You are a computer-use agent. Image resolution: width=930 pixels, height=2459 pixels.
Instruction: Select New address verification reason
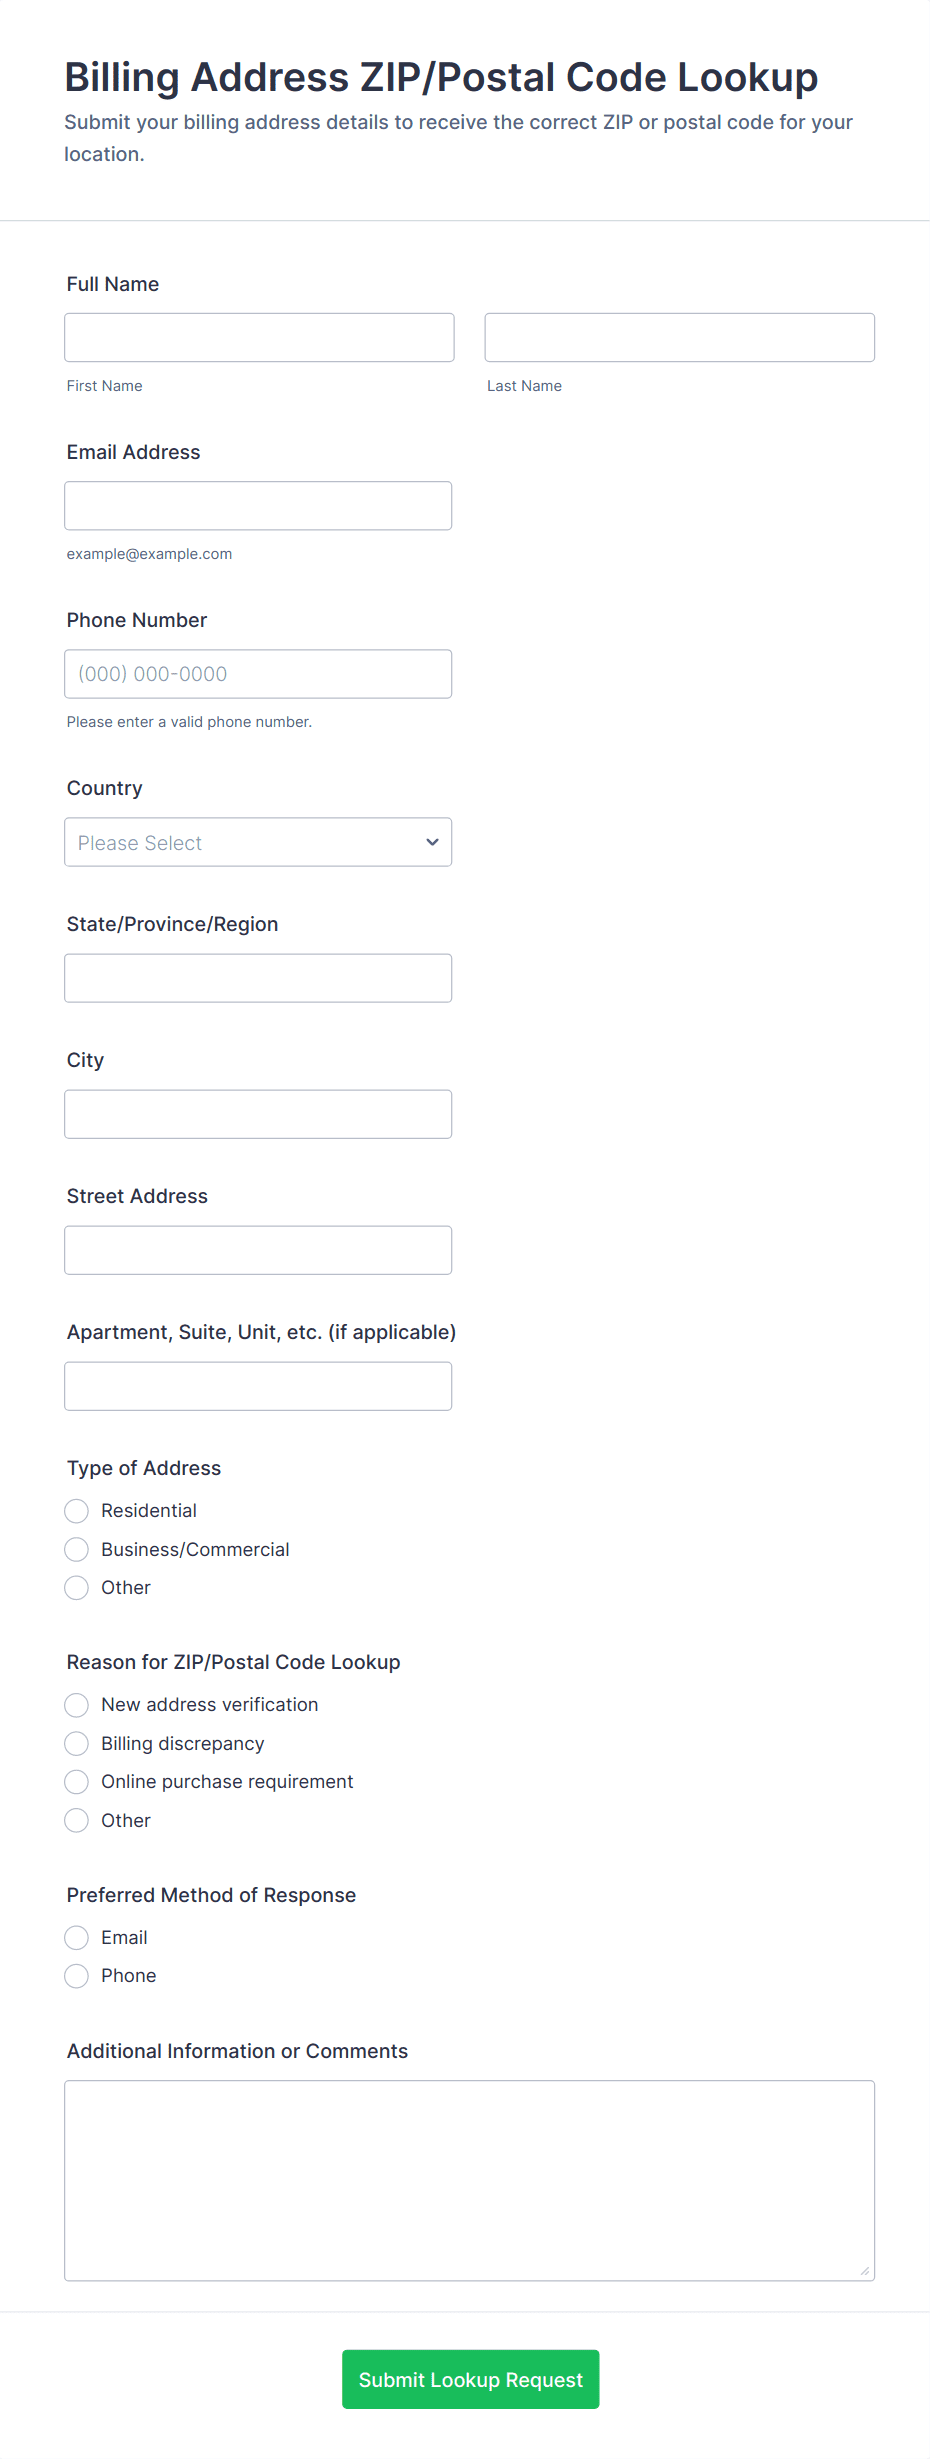click(x=77, y=1704)
